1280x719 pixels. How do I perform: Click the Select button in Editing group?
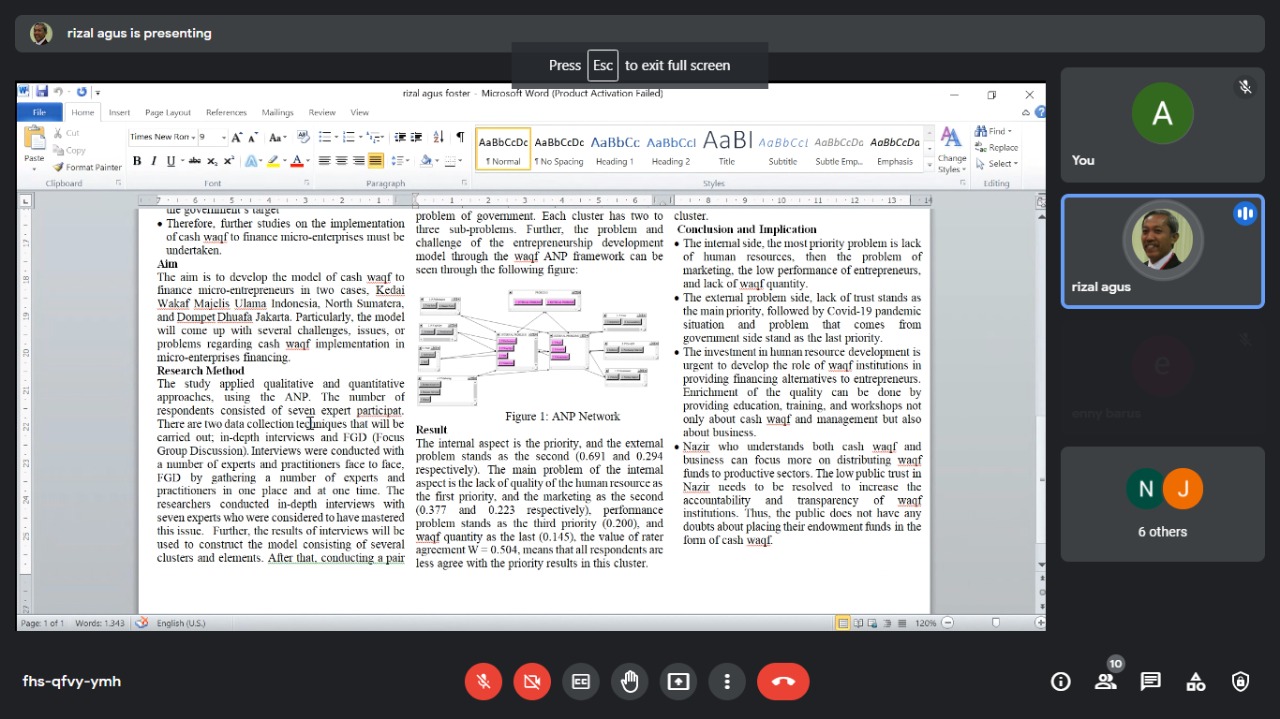[x=997, y=164]
